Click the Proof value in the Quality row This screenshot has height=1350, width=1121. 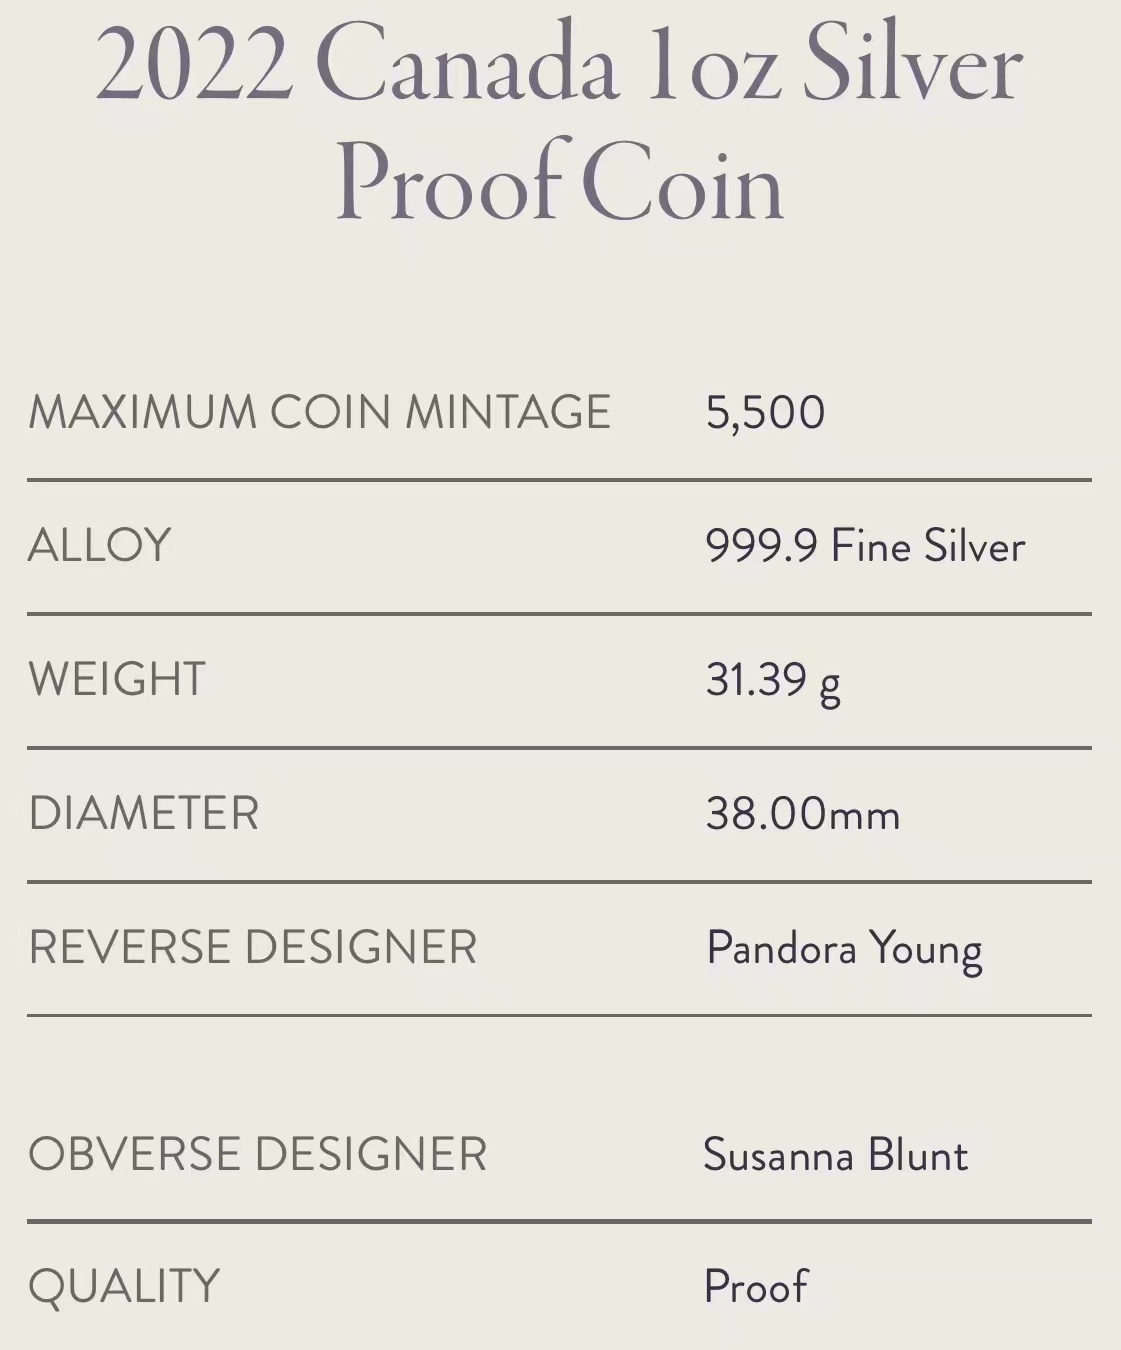pos(756,1287)
